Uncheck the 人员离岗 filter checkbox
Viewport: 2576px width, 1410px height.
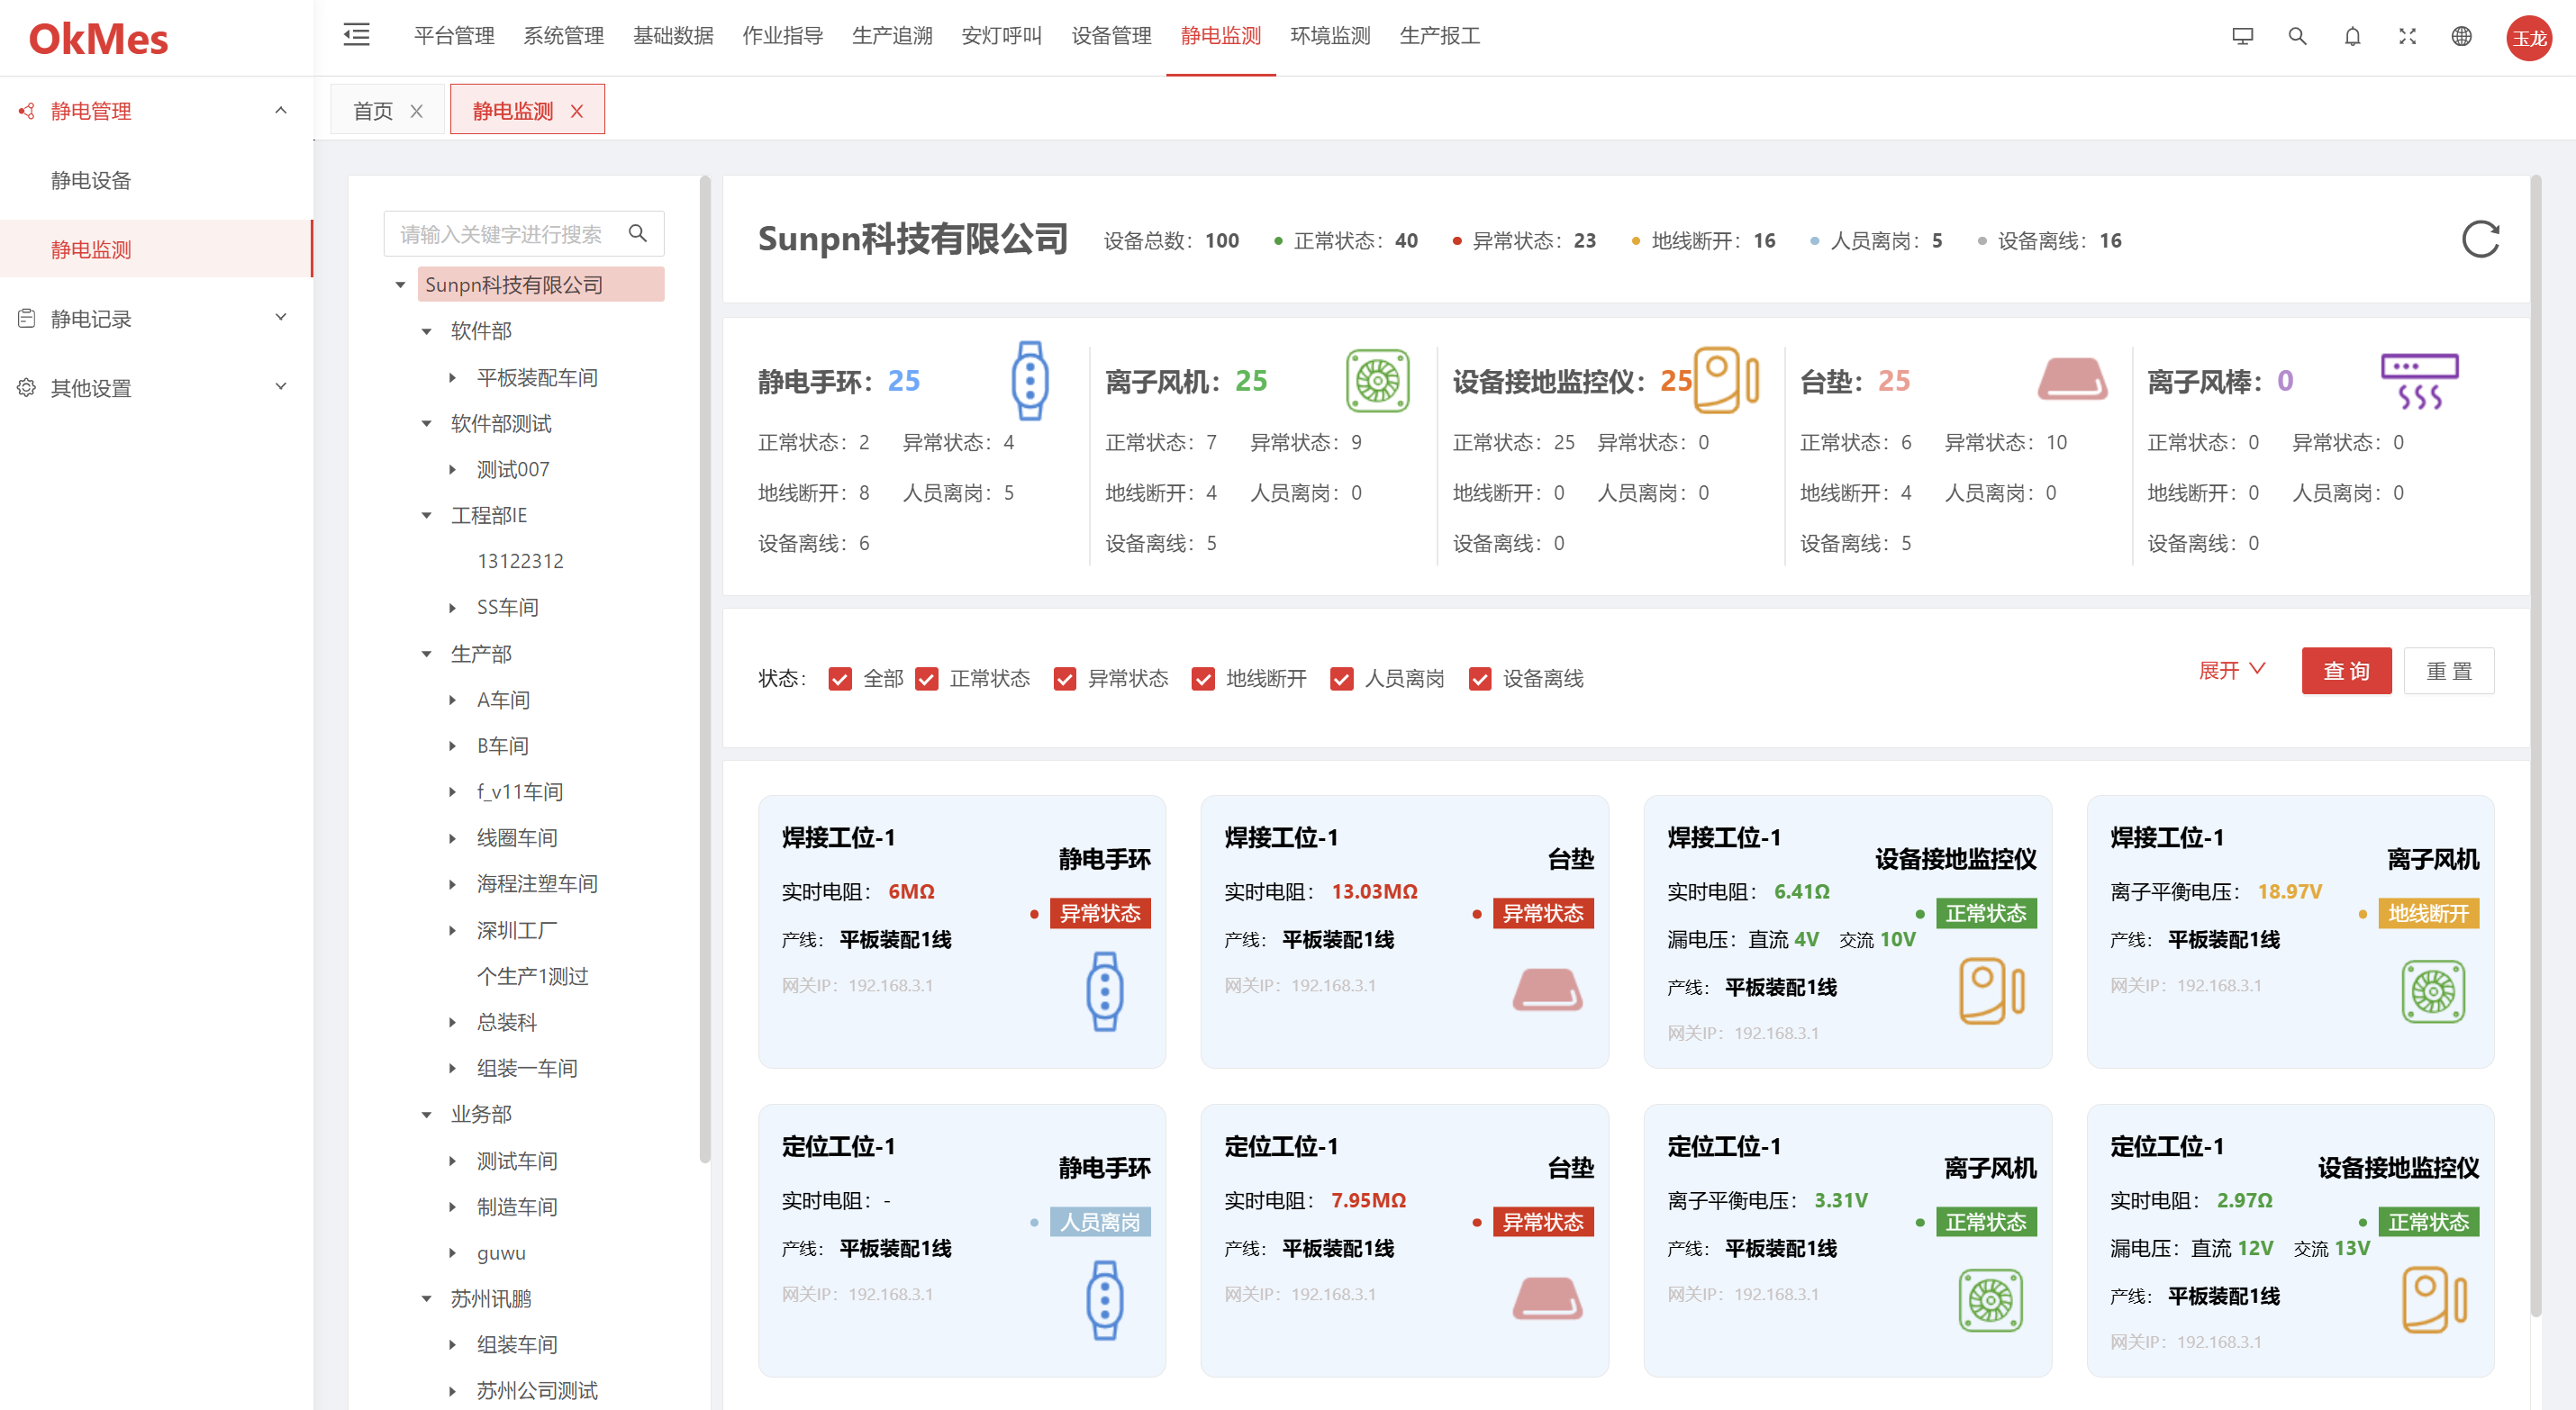click(x=1341, y=679)
